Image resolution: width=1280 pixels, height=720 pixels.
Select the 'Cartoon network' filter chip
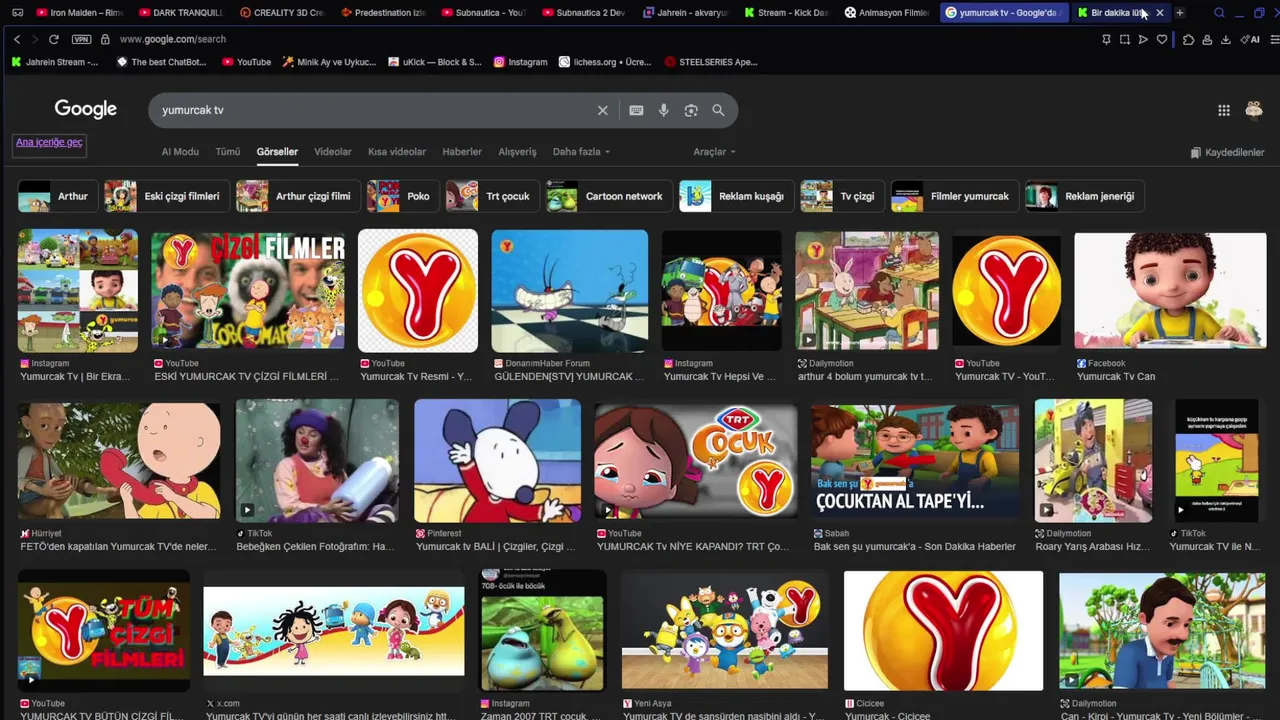coord(608,196)
